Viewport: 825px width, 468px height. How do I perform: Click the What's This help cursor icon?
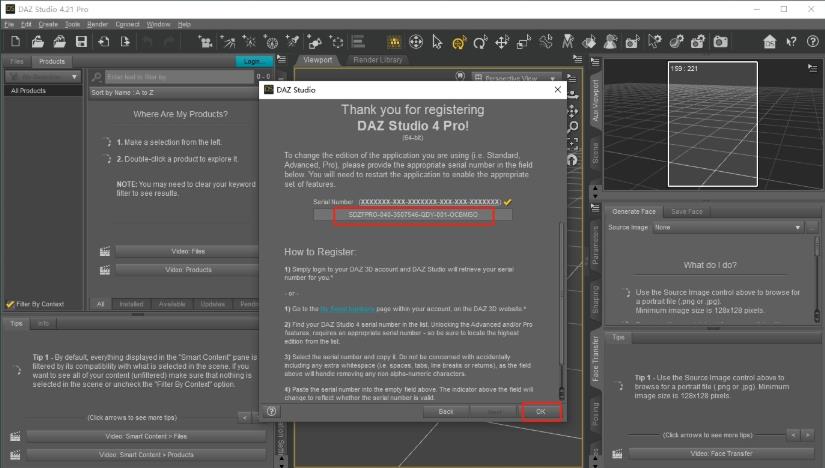pyautogui.click(x=791, y=42)
